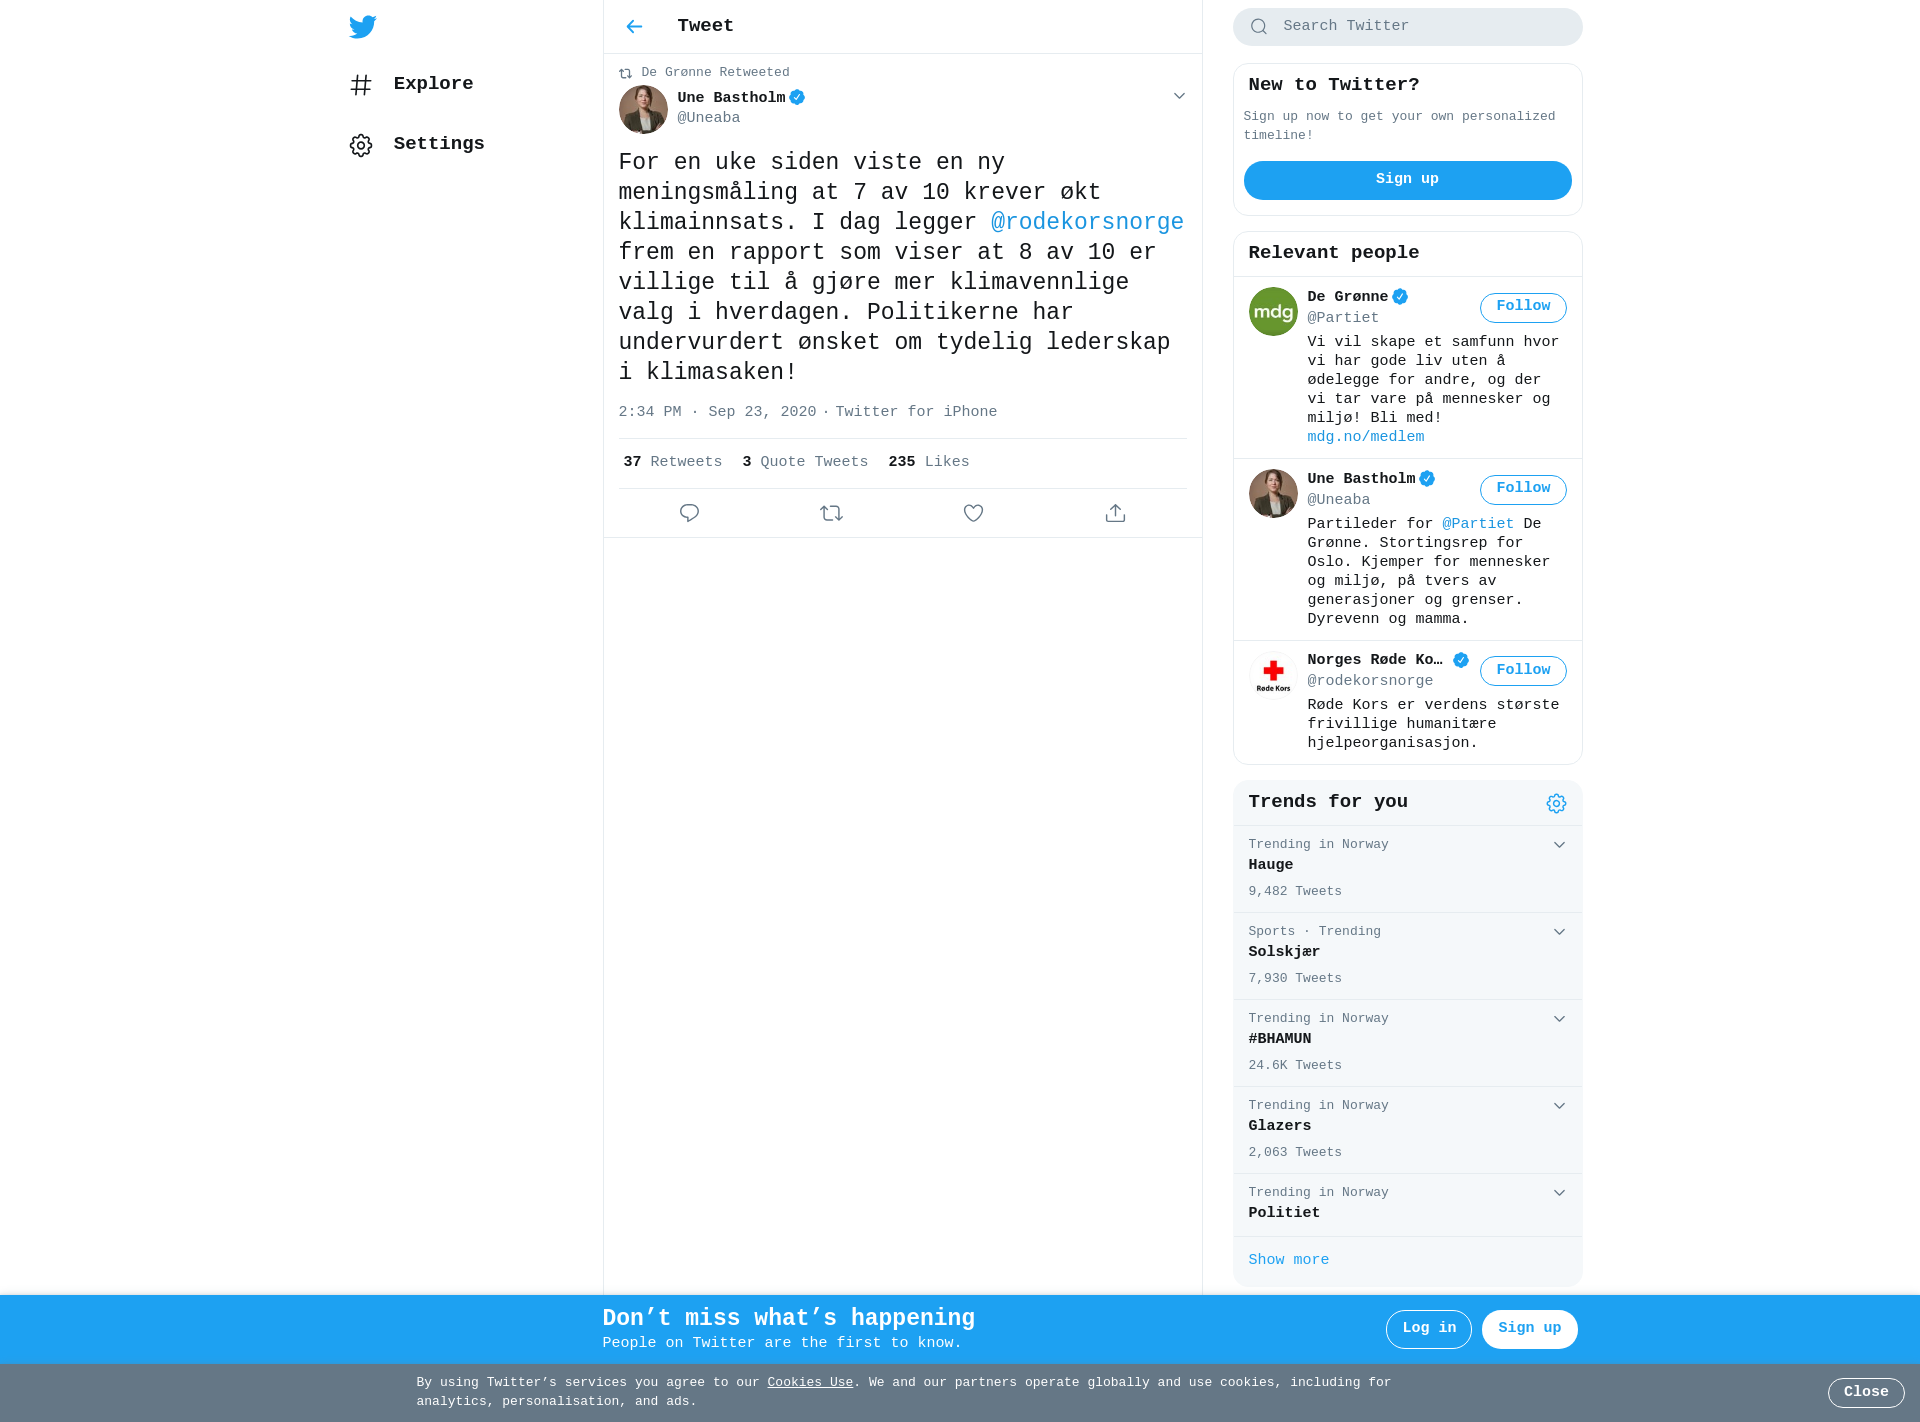
Task: Open Une Bastholm's profile picture in tweet
Action: [x=643, y=109]
